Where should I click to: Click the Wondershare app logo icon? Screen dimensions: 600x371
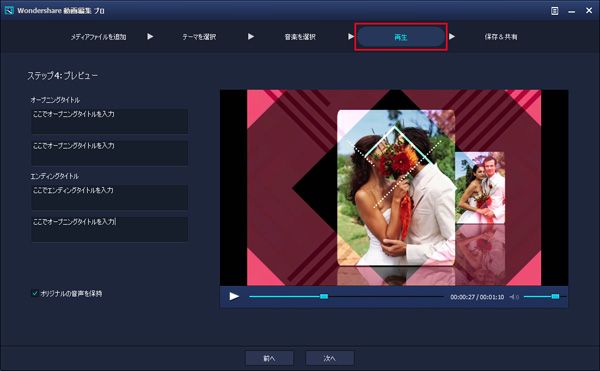9,10
